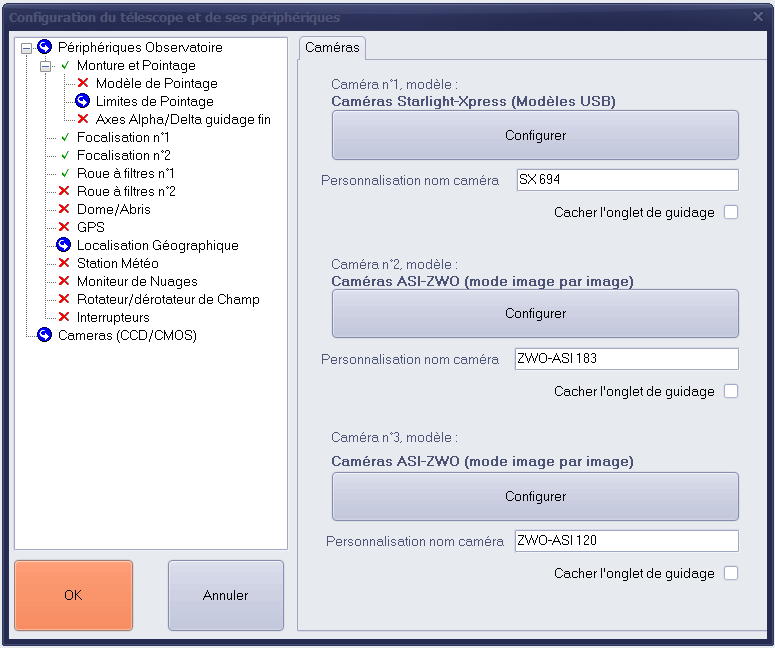The height and width of the screenshot is (648, 775).
Task: Click the red X icon beside Modèle de Pointage
Action: point(84,83)
